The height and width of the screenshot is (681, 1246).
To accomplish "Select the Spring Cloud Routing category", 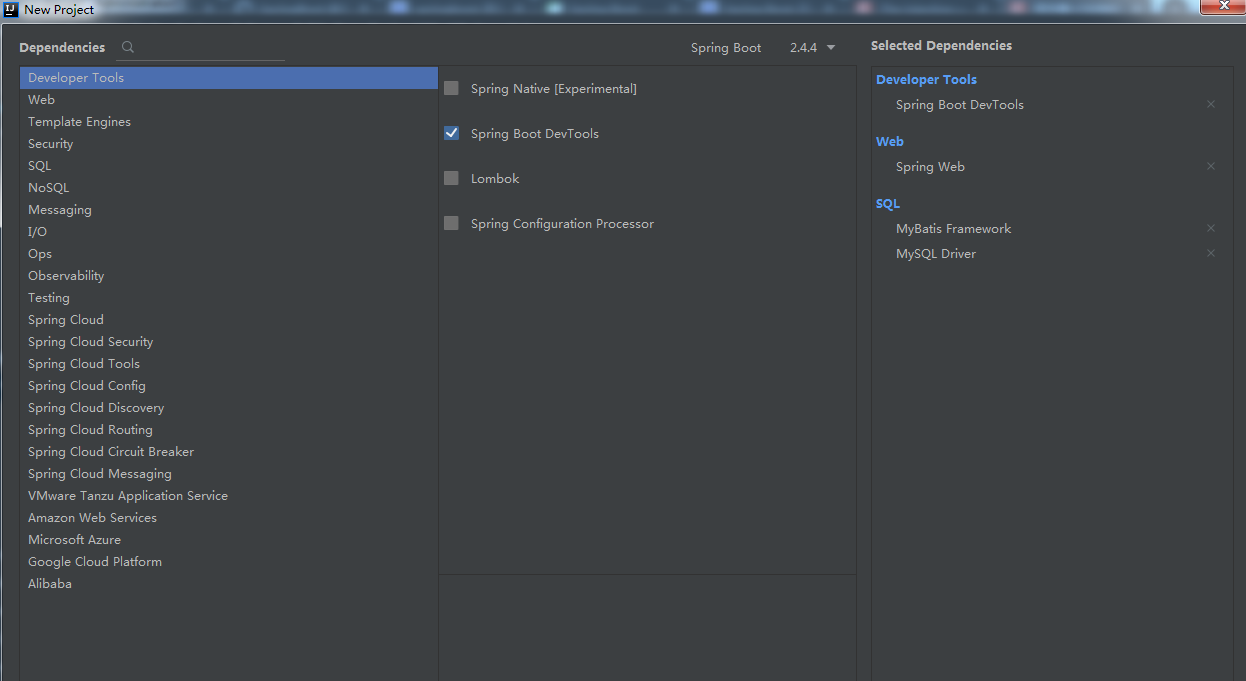I will coord(229,429).
